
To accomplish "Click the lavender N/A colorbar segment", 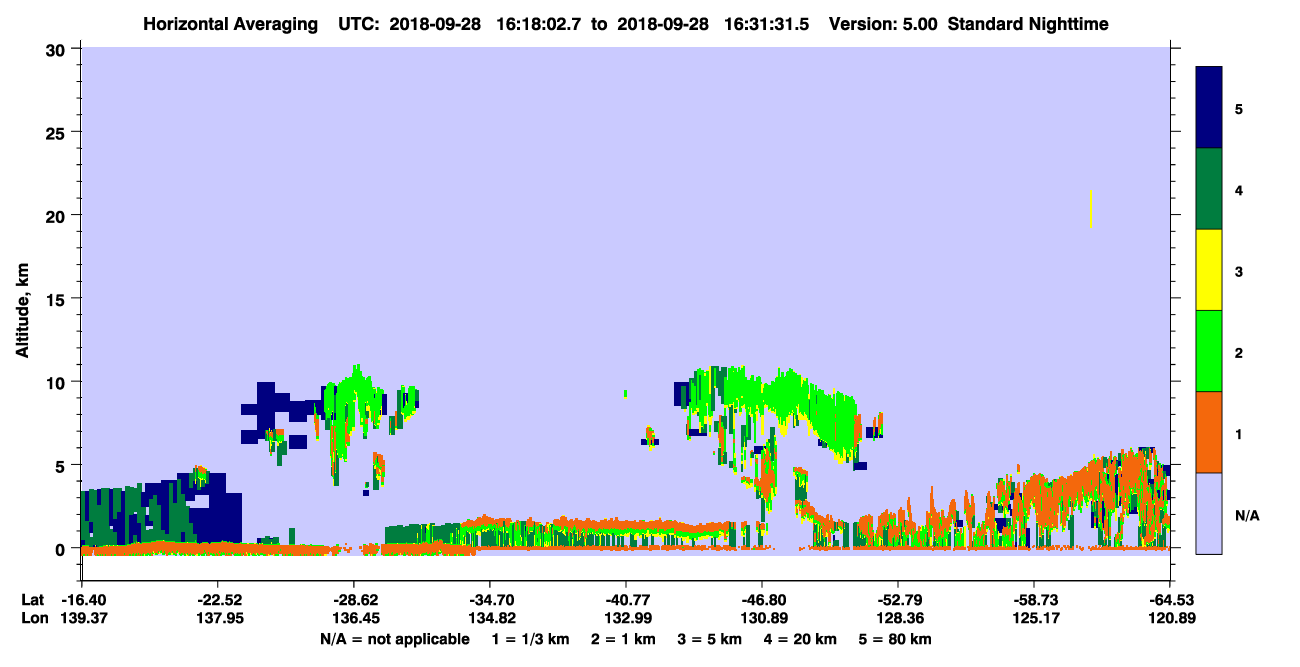I will pos(1209,513).
